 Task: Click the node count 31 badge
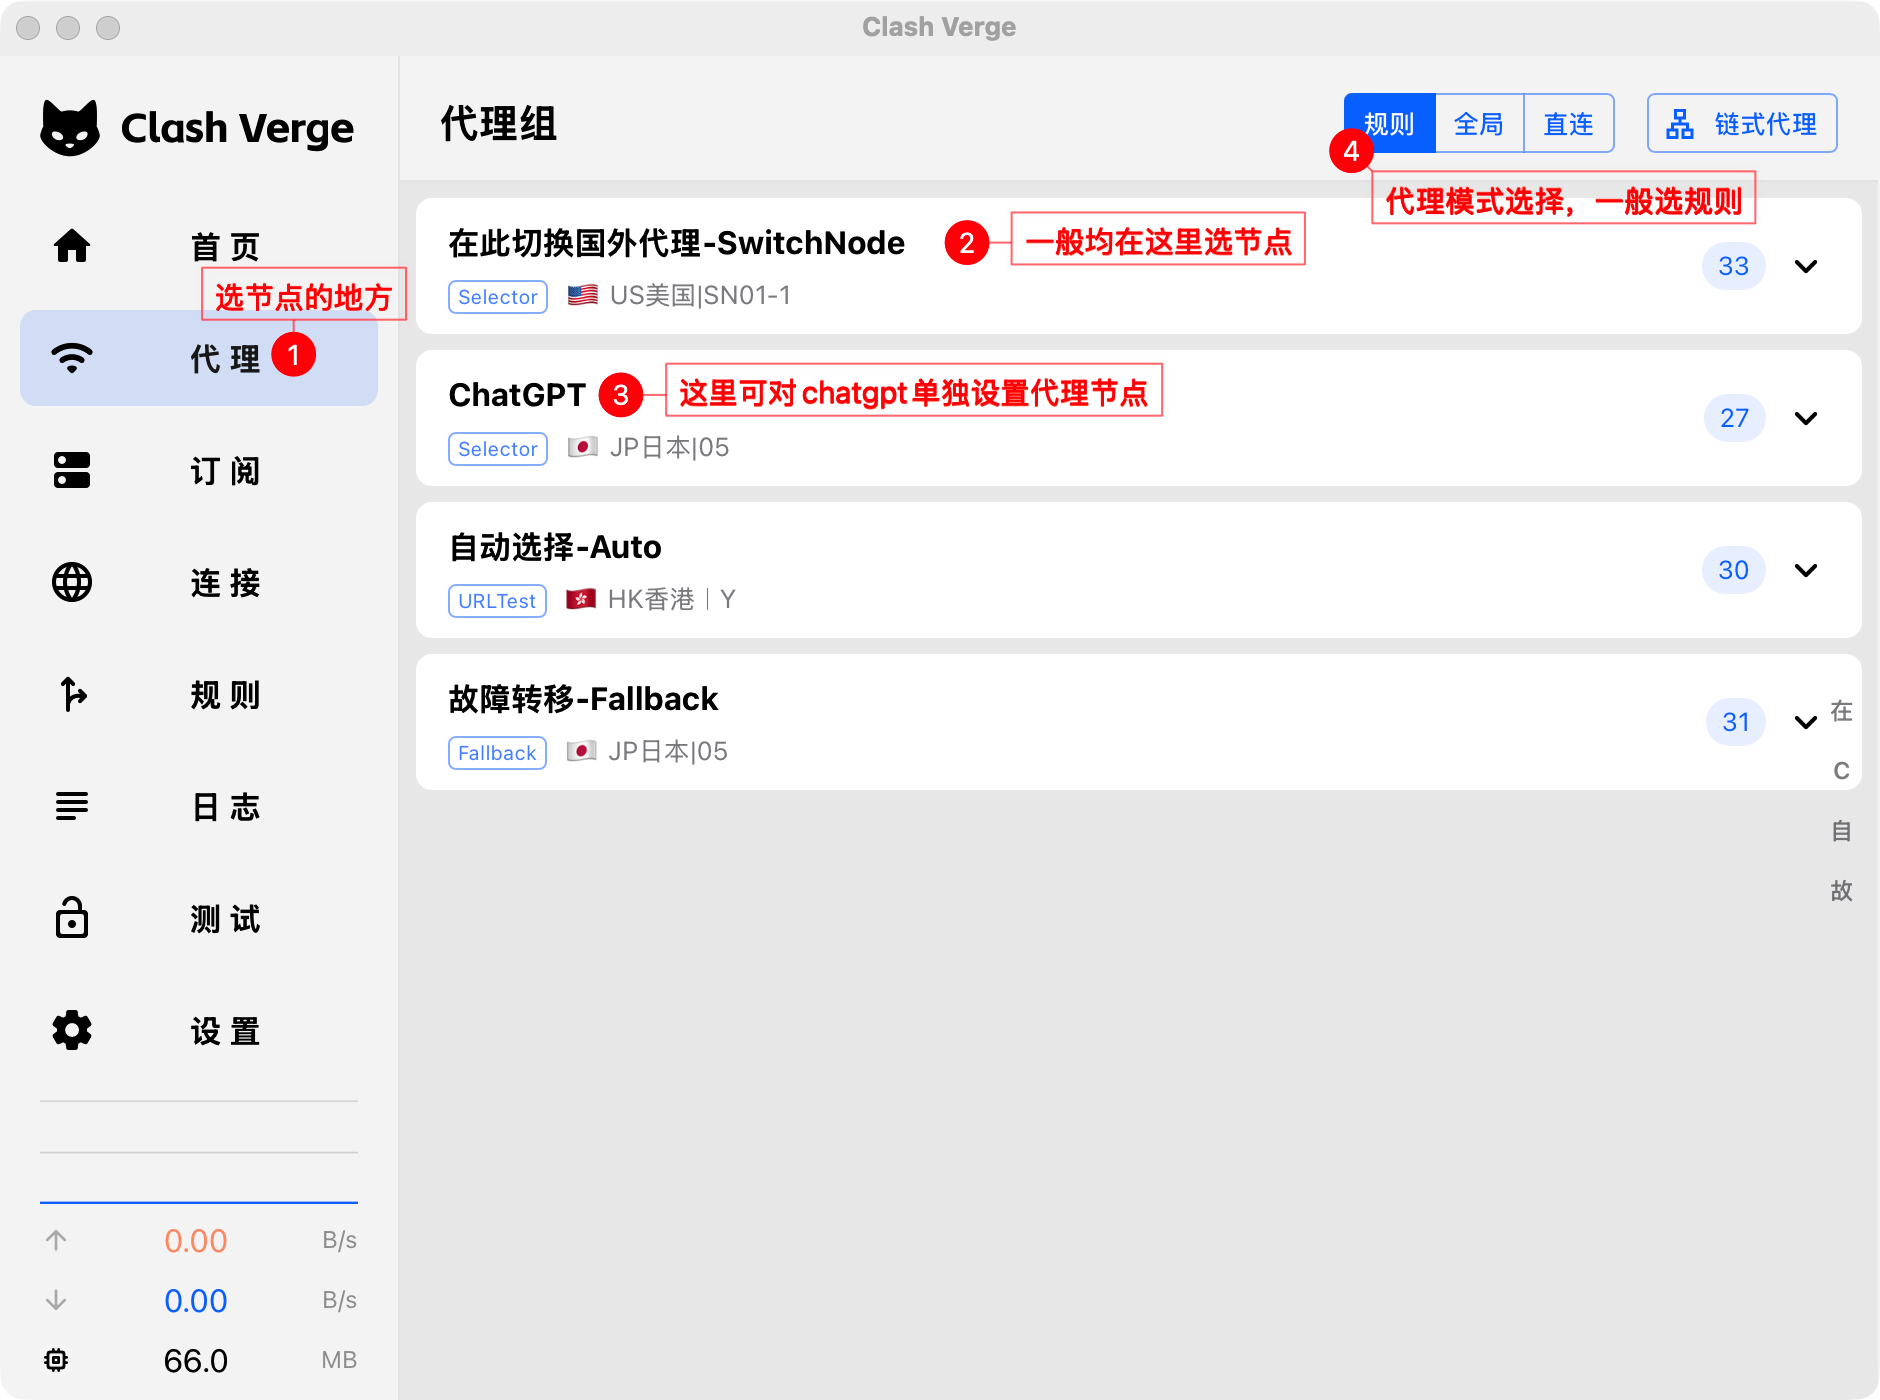(1736, 722)
